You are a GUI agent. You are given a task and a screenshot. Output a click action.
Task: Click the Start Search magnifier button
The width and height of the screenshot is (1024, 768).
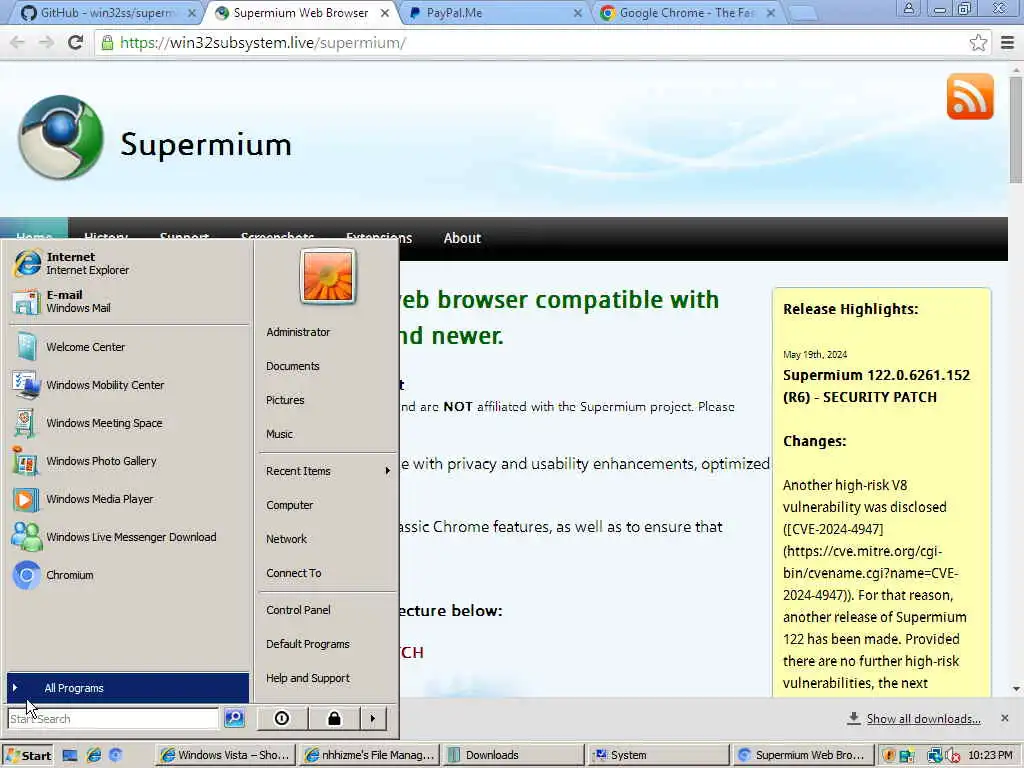tap(234, 718)
